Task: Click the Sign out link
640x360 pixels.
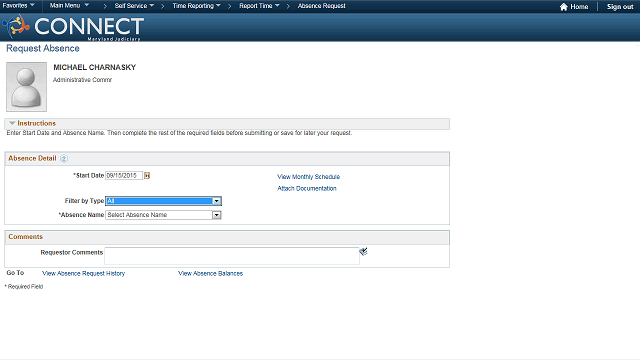Action: (620, 7)
